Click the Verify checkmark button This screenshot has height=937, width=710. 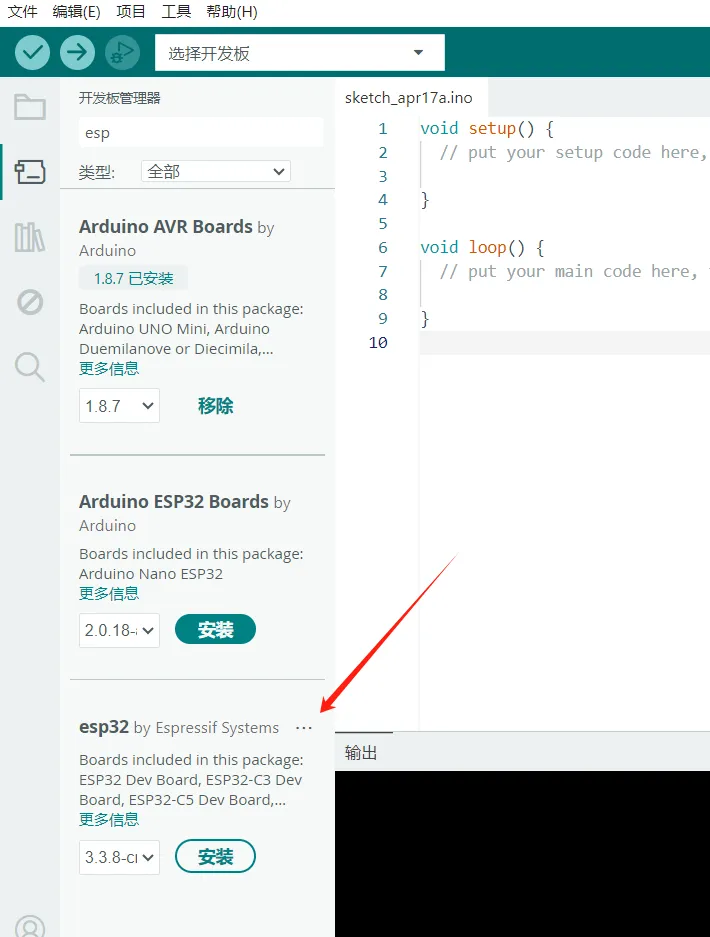(33, 52)
